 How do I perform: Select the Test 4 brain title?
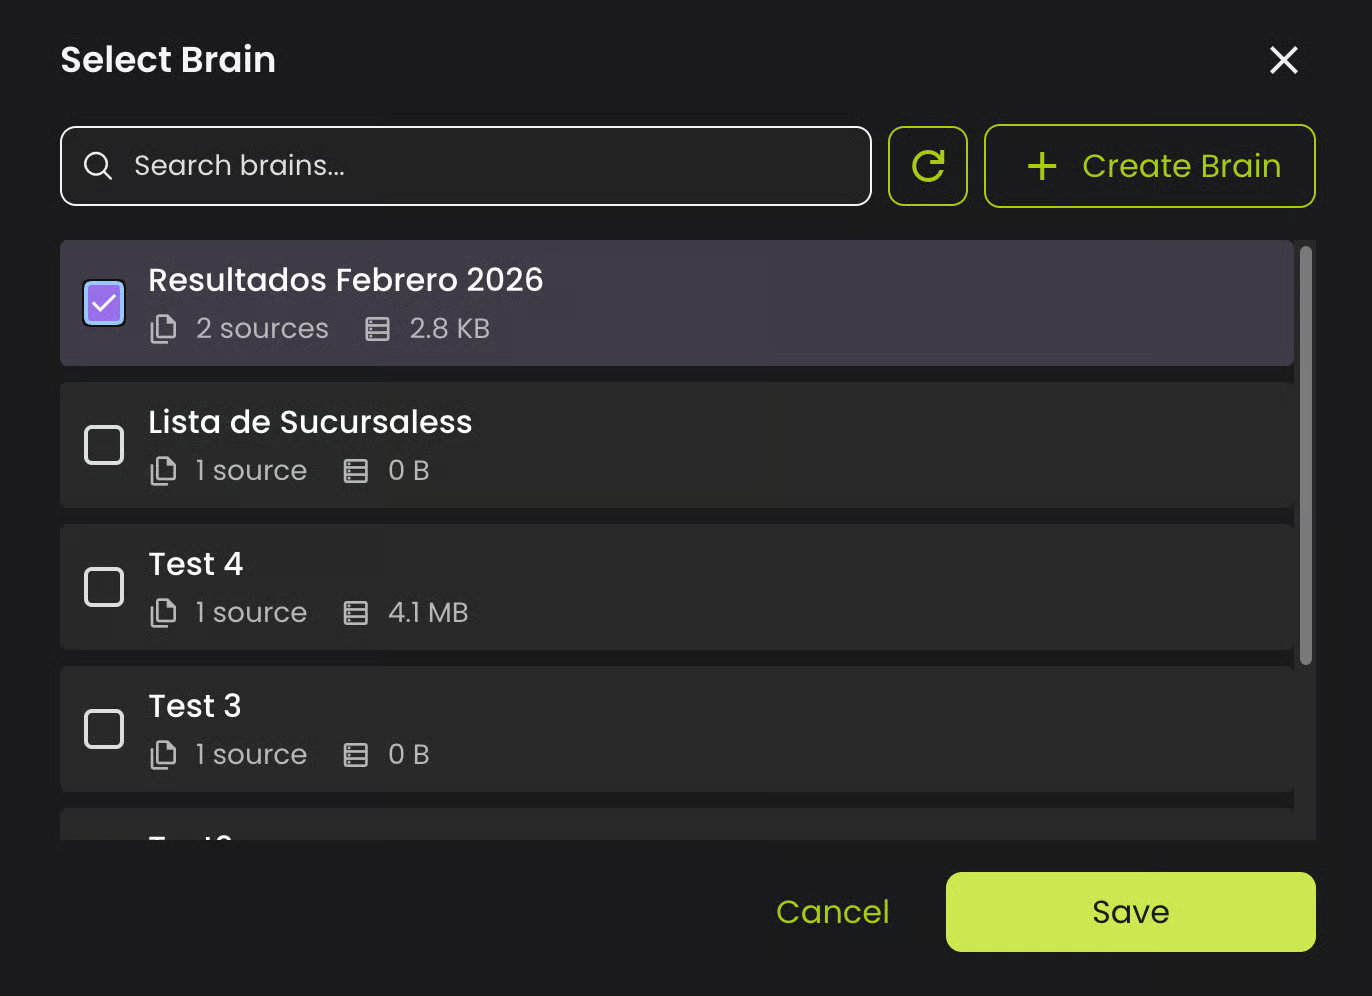[196, 564]
